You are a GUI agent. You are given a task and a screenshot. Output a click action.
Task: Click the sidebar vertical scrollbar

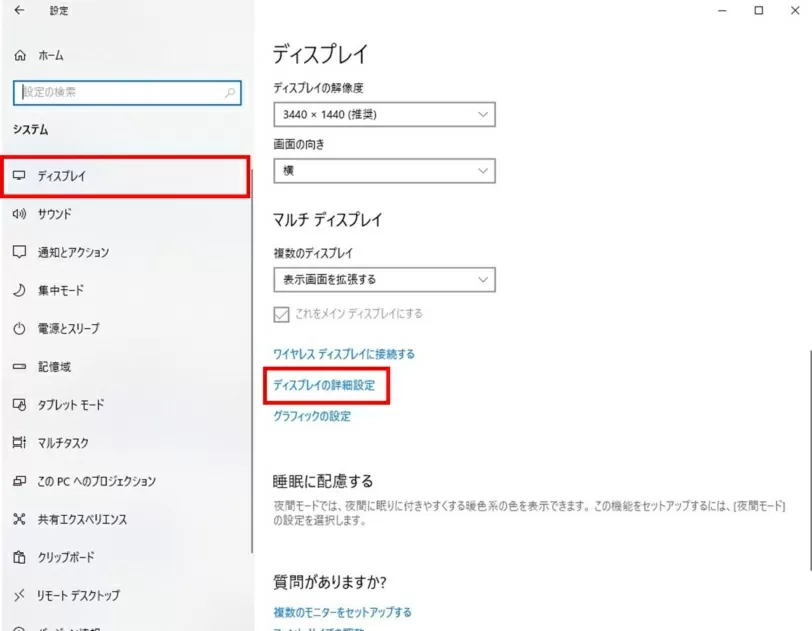pyautogui.click(x=252, y=362)
